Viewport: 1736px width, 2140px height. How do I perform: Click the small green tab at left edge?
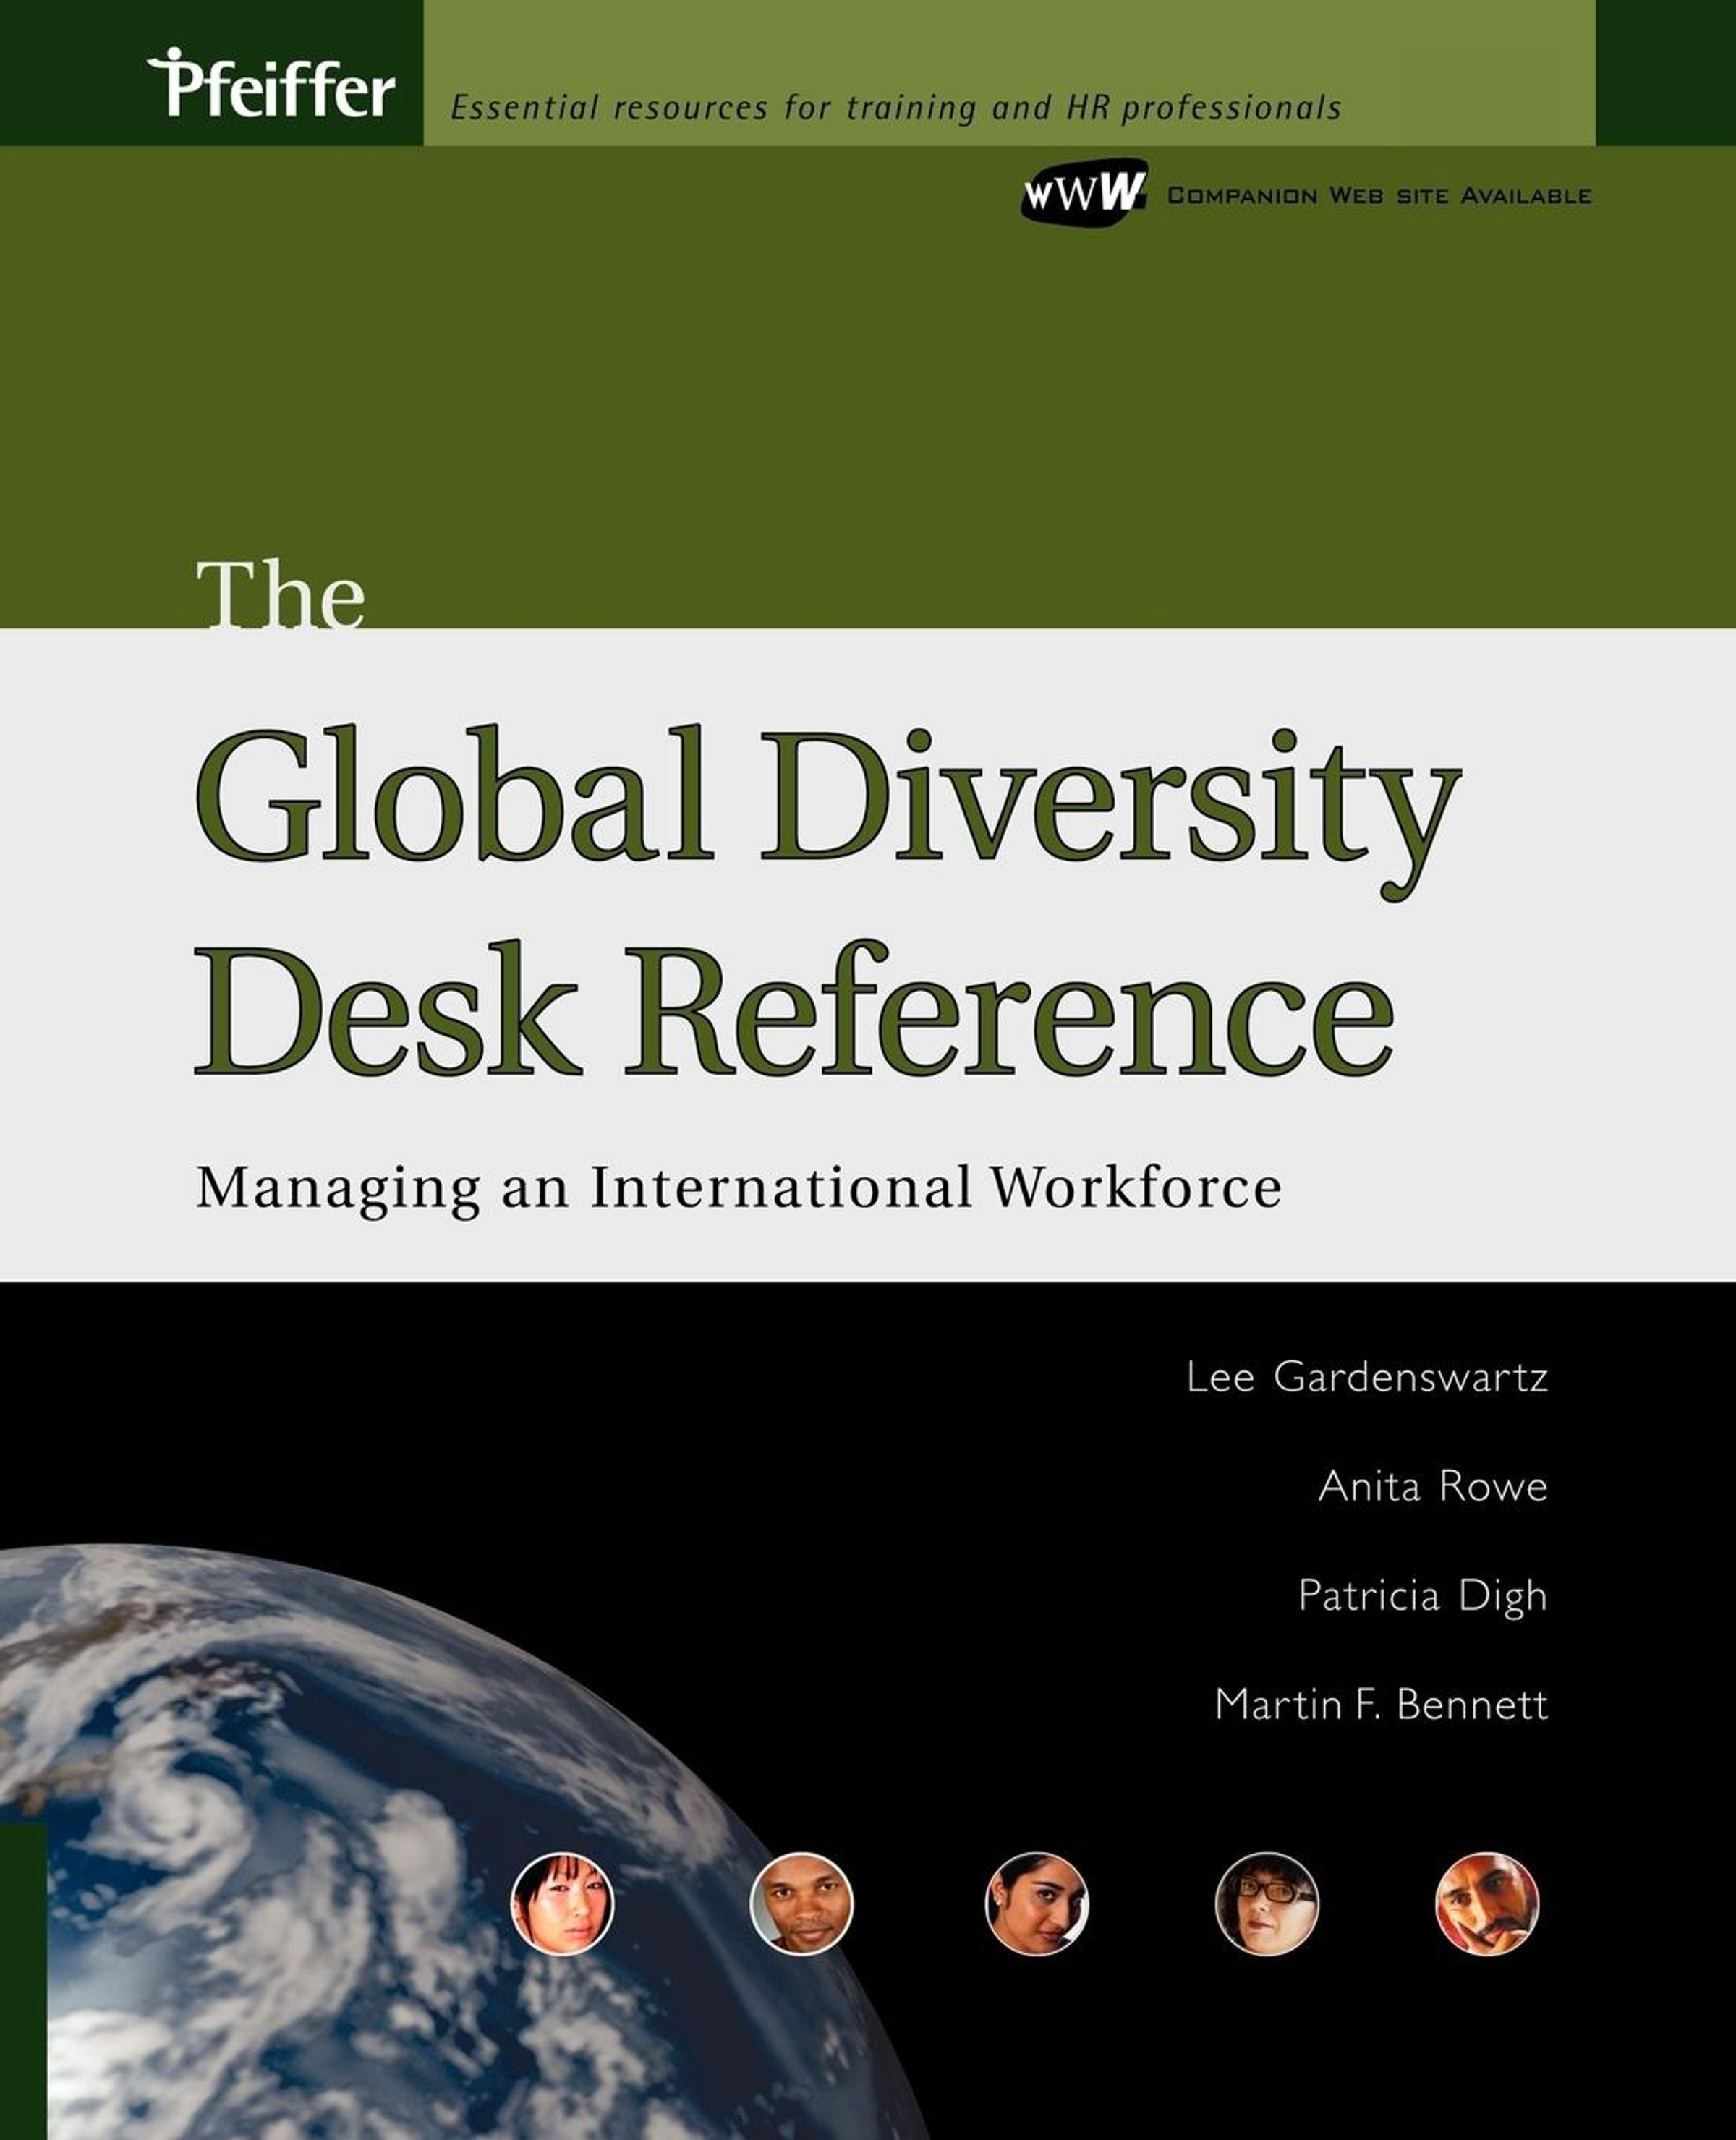[x=23, y=1980]
